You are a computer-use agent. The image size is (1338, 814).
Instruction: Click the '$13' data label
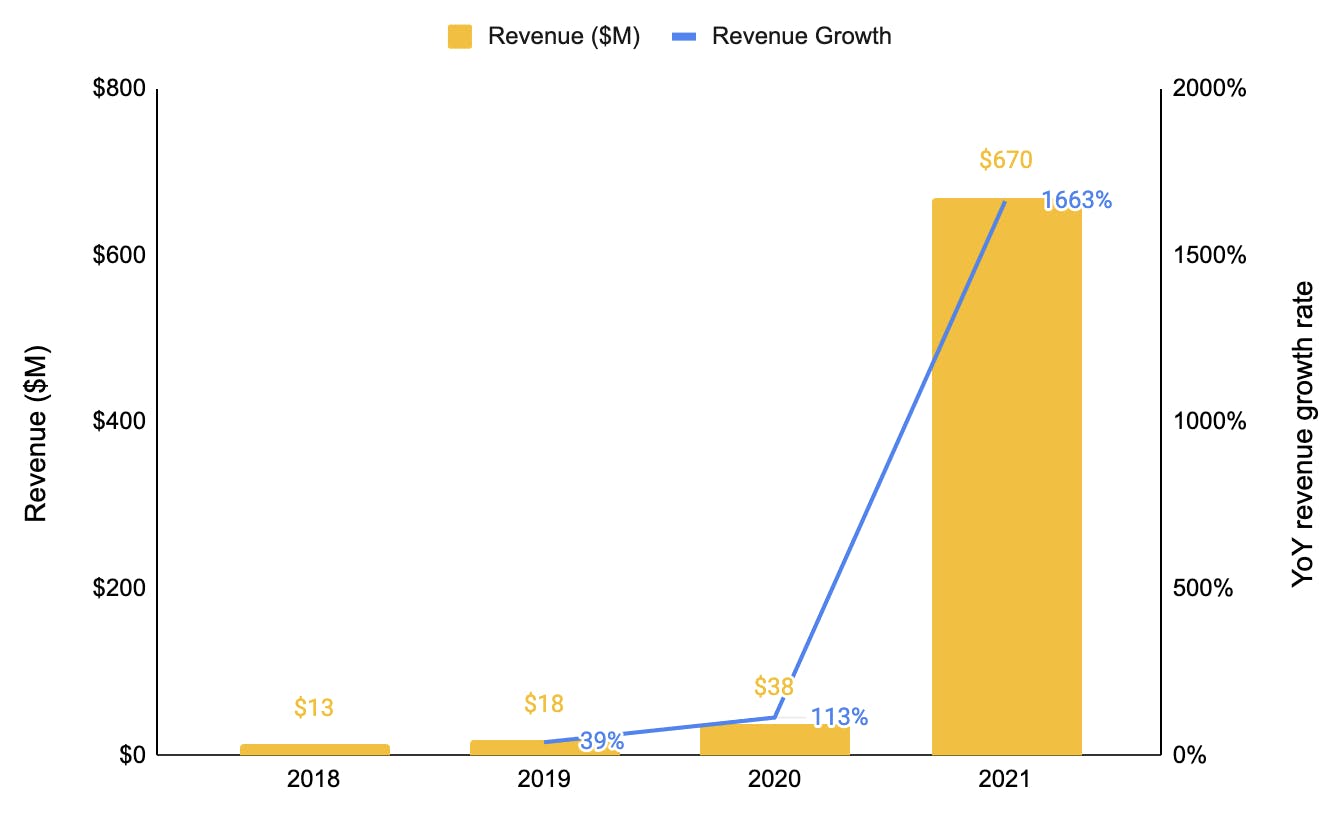click(x=313, y=708)
